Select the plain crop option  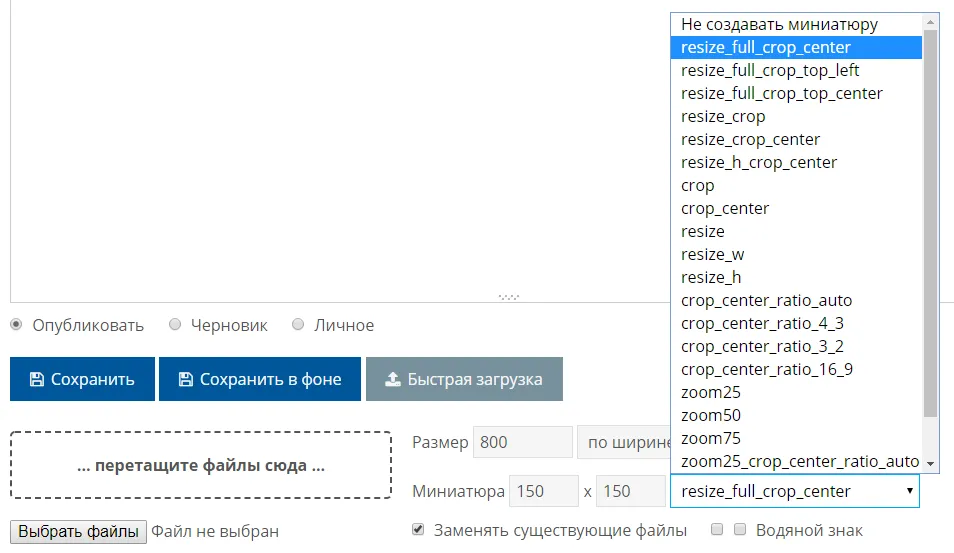(796, 186)
